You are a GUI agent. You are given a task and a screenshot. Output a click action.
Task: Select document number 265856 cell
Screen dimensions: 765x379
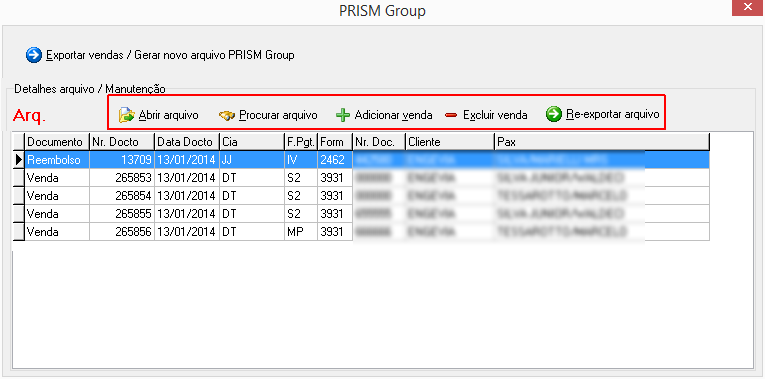pyautogui.click(x=122, y=232)
